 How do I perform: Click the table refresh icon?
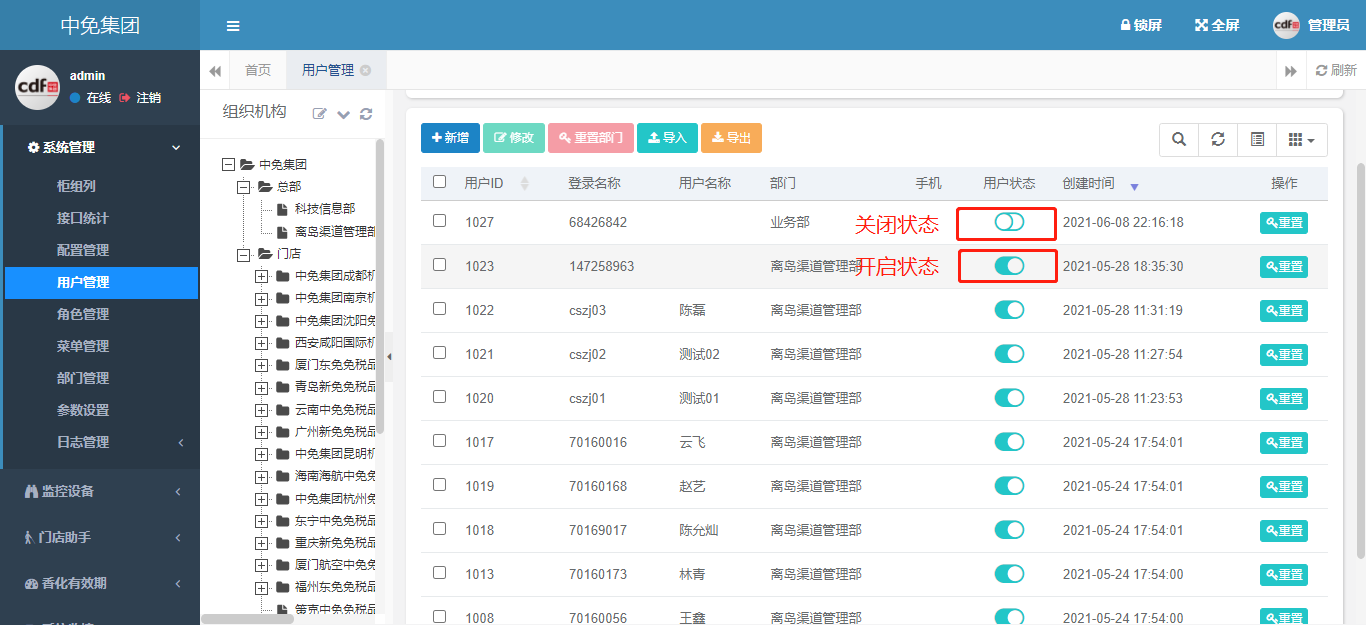1218,139
